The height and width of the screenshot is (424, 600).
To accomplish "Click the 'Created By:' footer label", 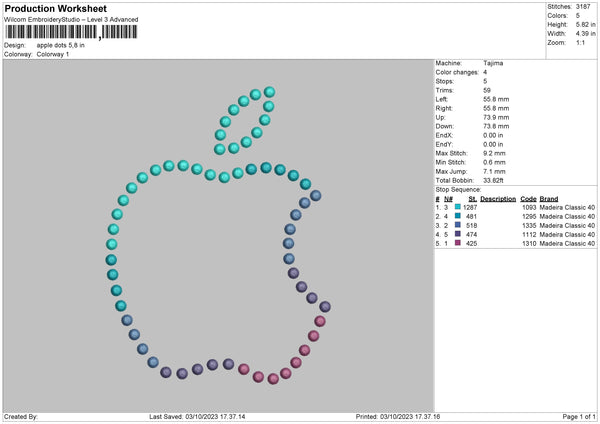I will pos(21,416).
